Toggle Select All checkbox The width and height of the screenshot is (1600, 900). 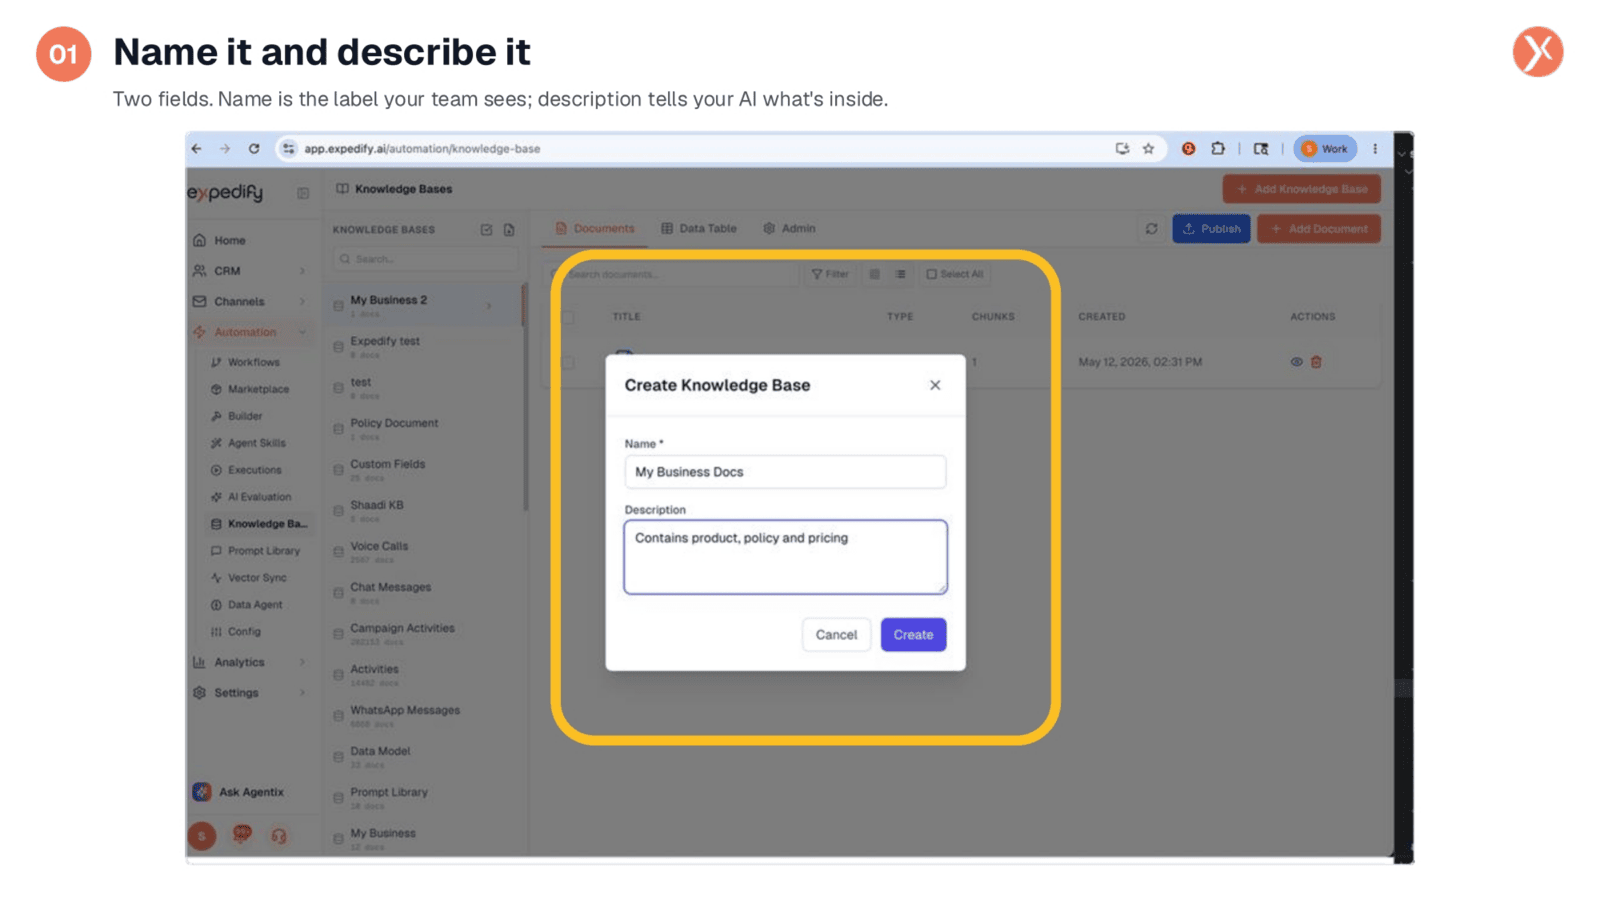point(932,274)
